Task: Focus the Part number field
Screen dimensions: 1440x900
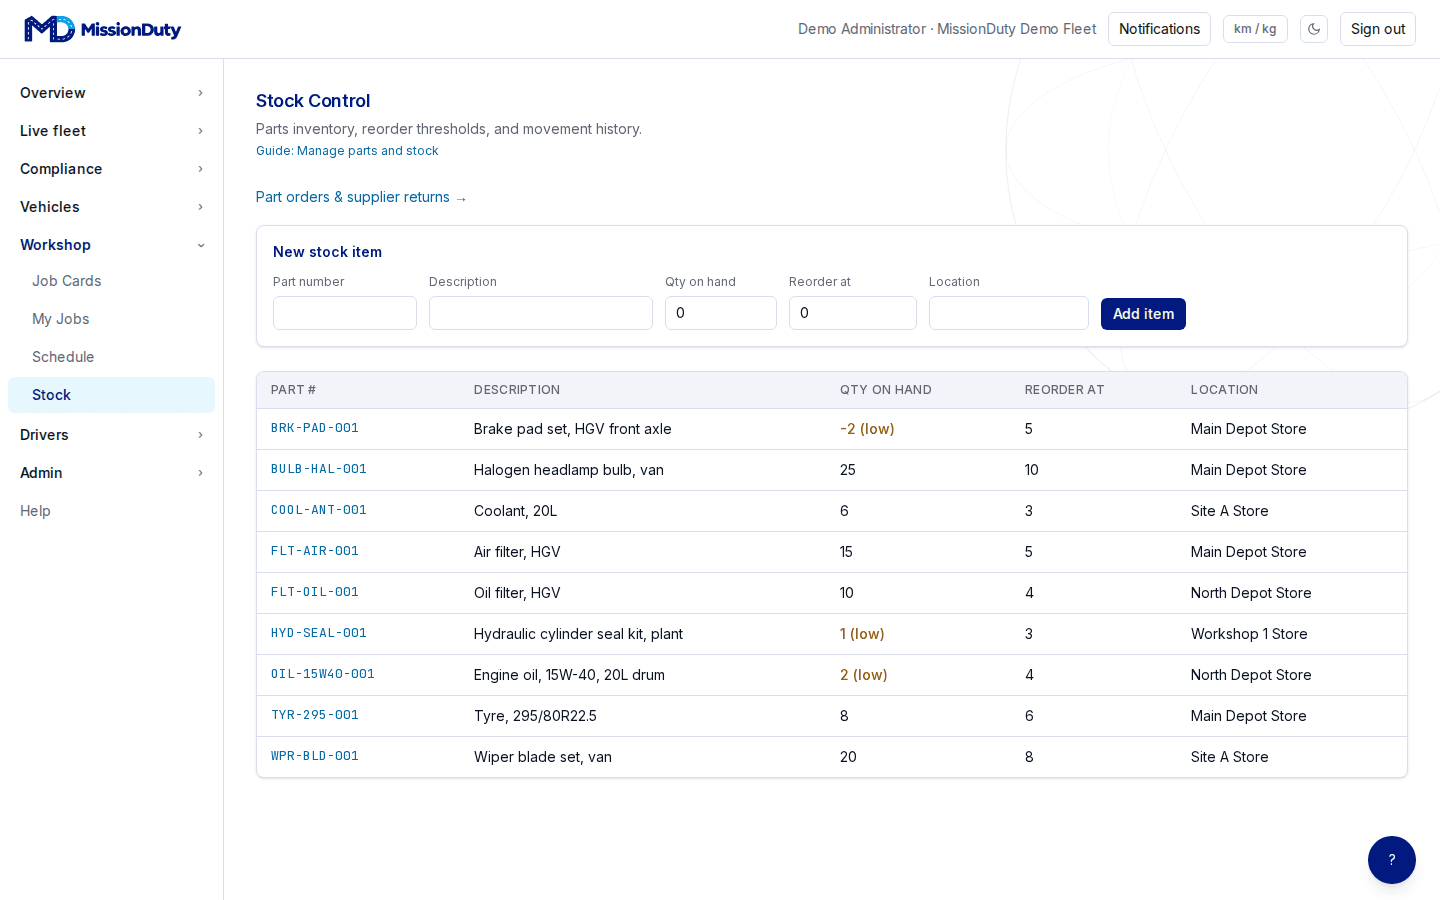Action: coord(345,313)
